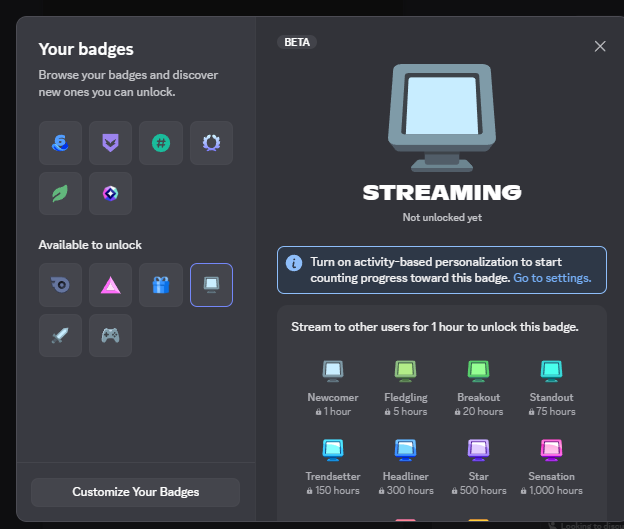Click the '20 hours' requirement under Breakout
Viewport: 624px width, 529px height.
click(479, 412)
